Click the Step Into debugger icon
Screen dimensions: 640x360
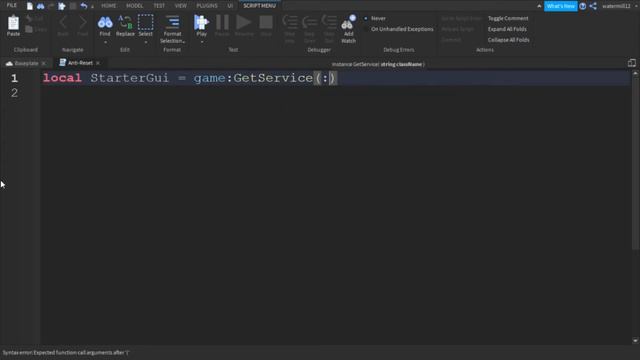pyautogui.click(x=290, y=22)
